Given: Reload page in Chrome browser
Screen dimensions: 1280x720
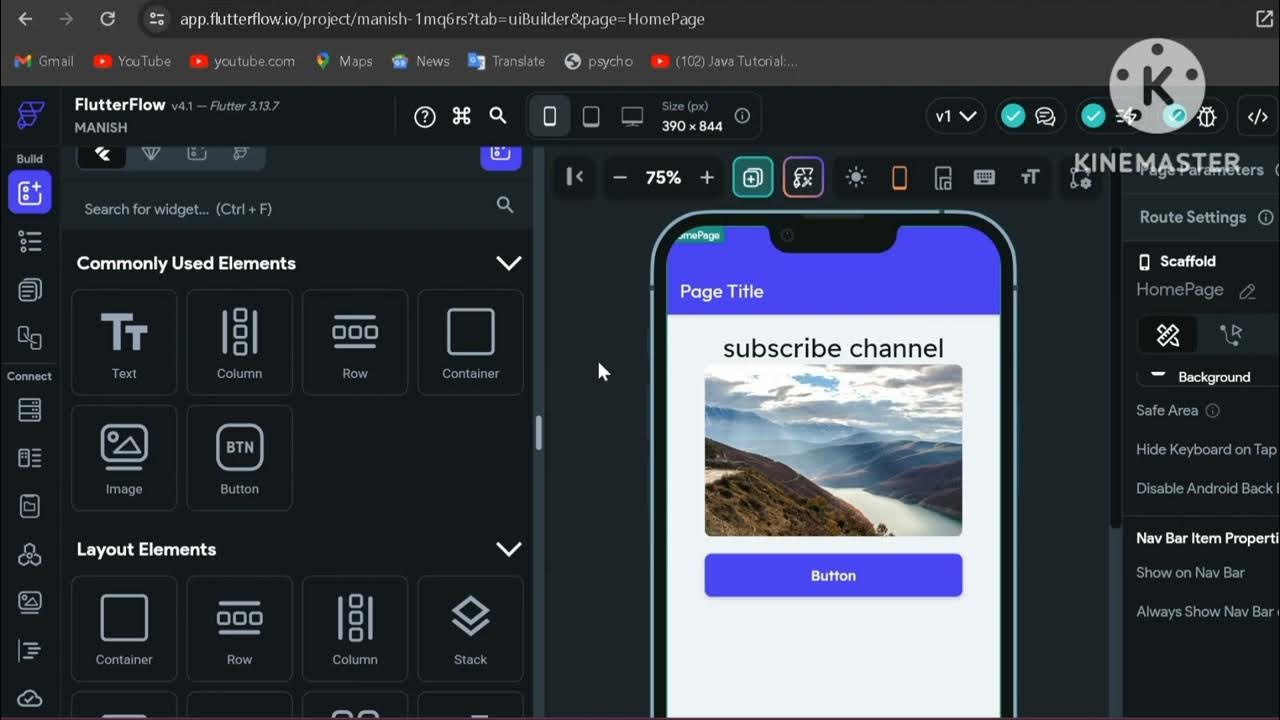Looking at the screenshot, I should [108, 18].
